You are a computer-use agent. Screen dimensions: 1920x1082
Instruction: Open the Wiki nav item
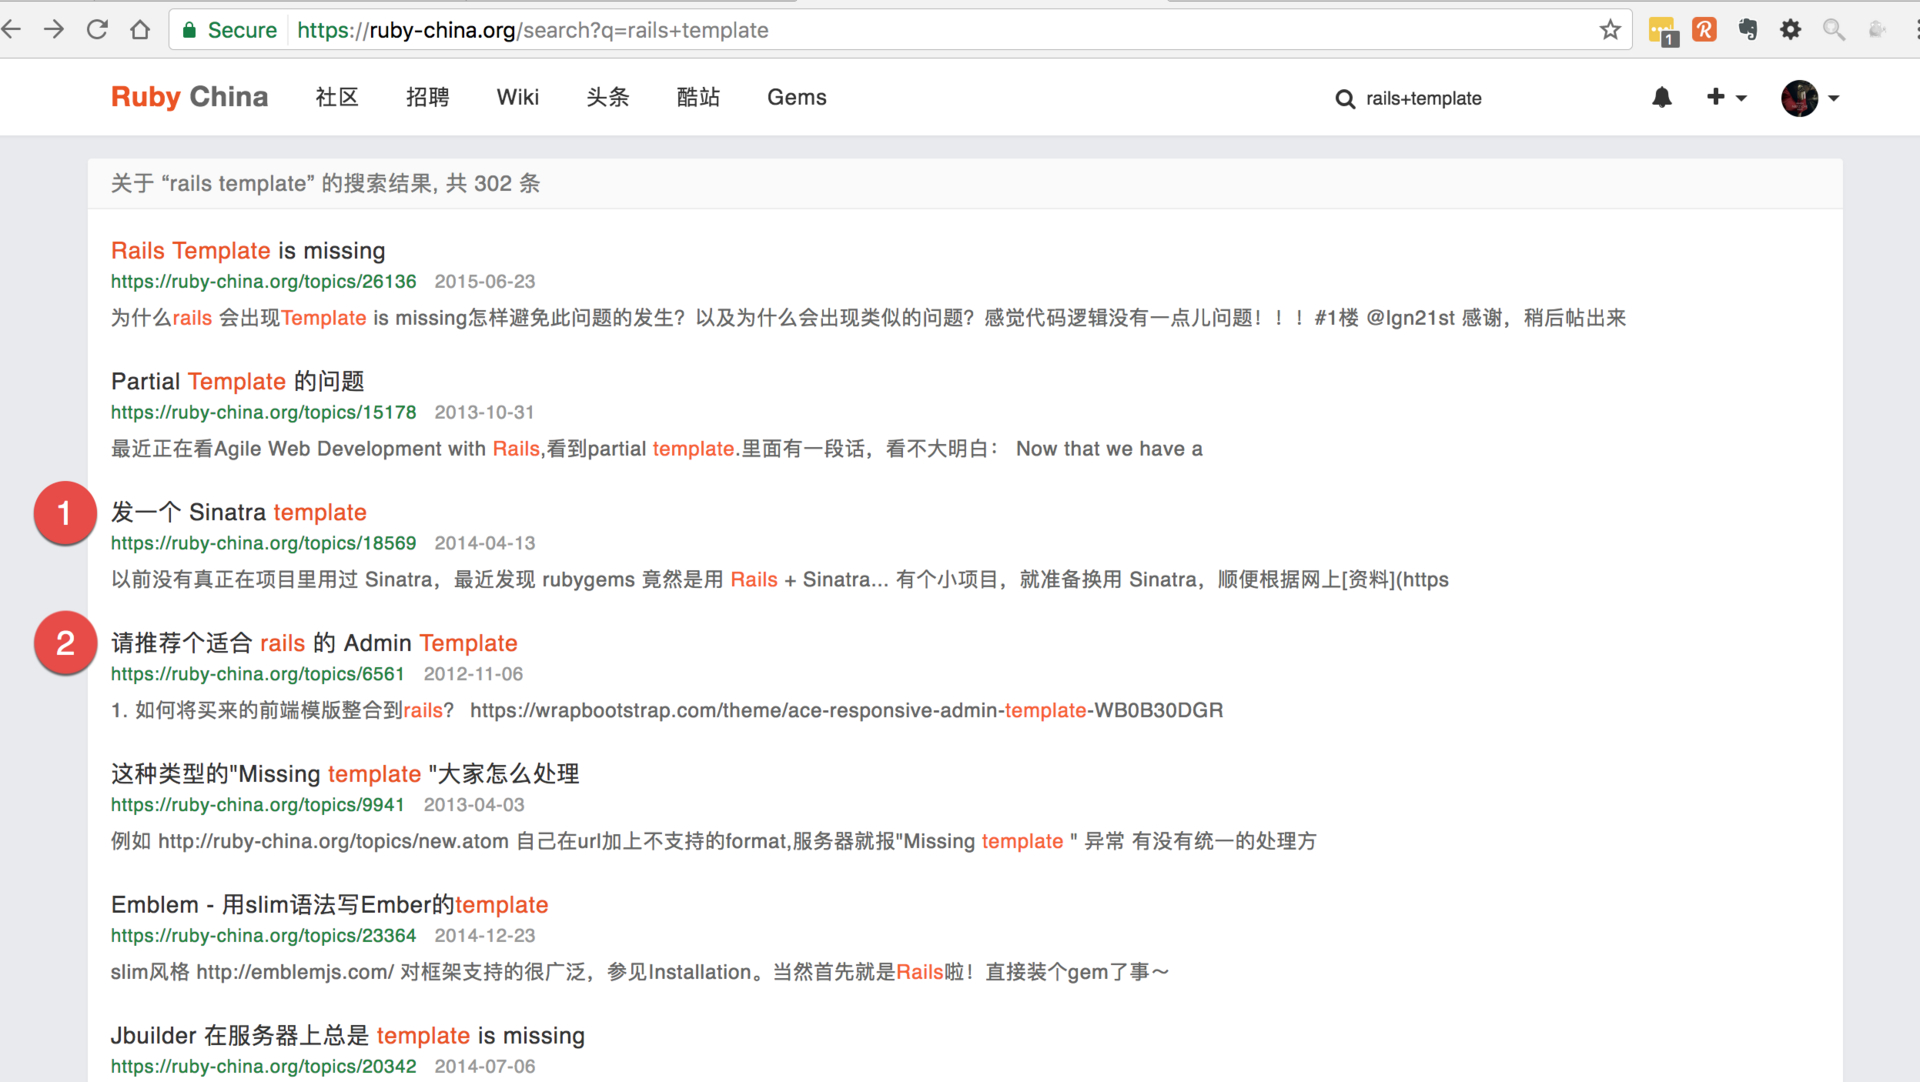(x=518, y=97)
